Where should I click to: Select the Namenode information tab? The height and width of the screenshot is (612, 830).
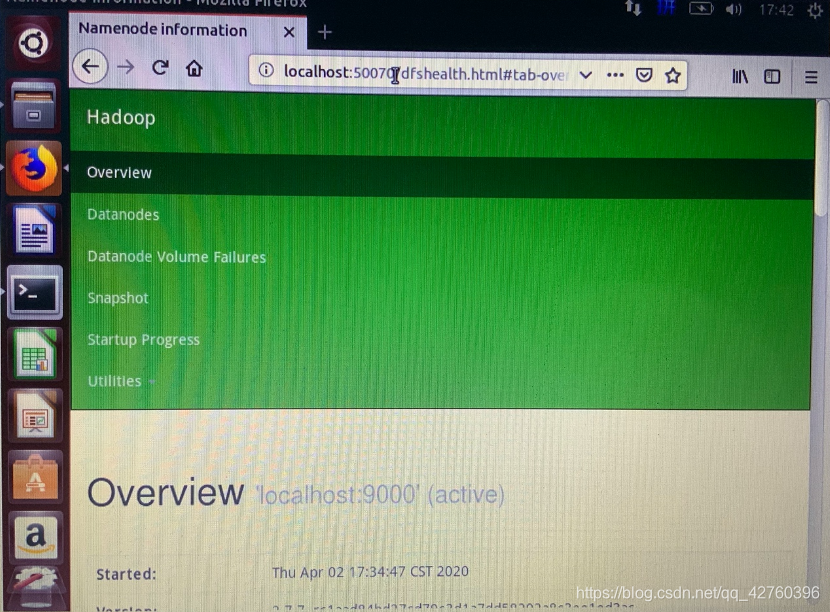point(188,31)
